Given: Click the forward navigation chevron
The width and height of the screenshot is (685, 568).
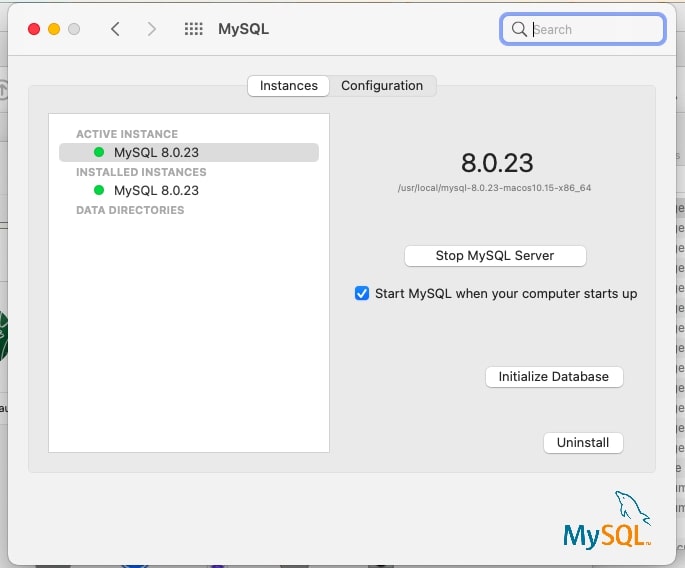Looking at the screenshot, I should click(151, 29).
